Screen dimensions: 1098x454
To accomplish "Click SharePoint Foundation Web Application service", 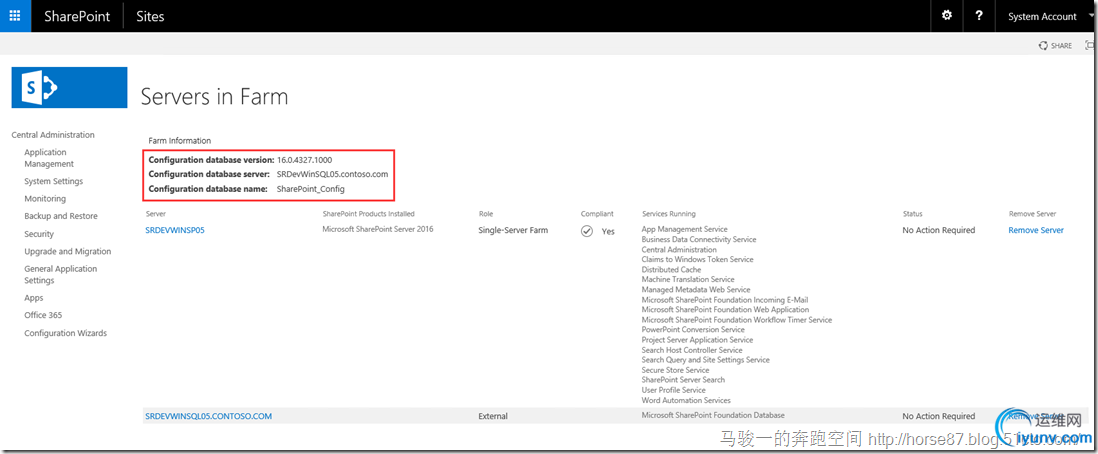I will click(725, 309).
